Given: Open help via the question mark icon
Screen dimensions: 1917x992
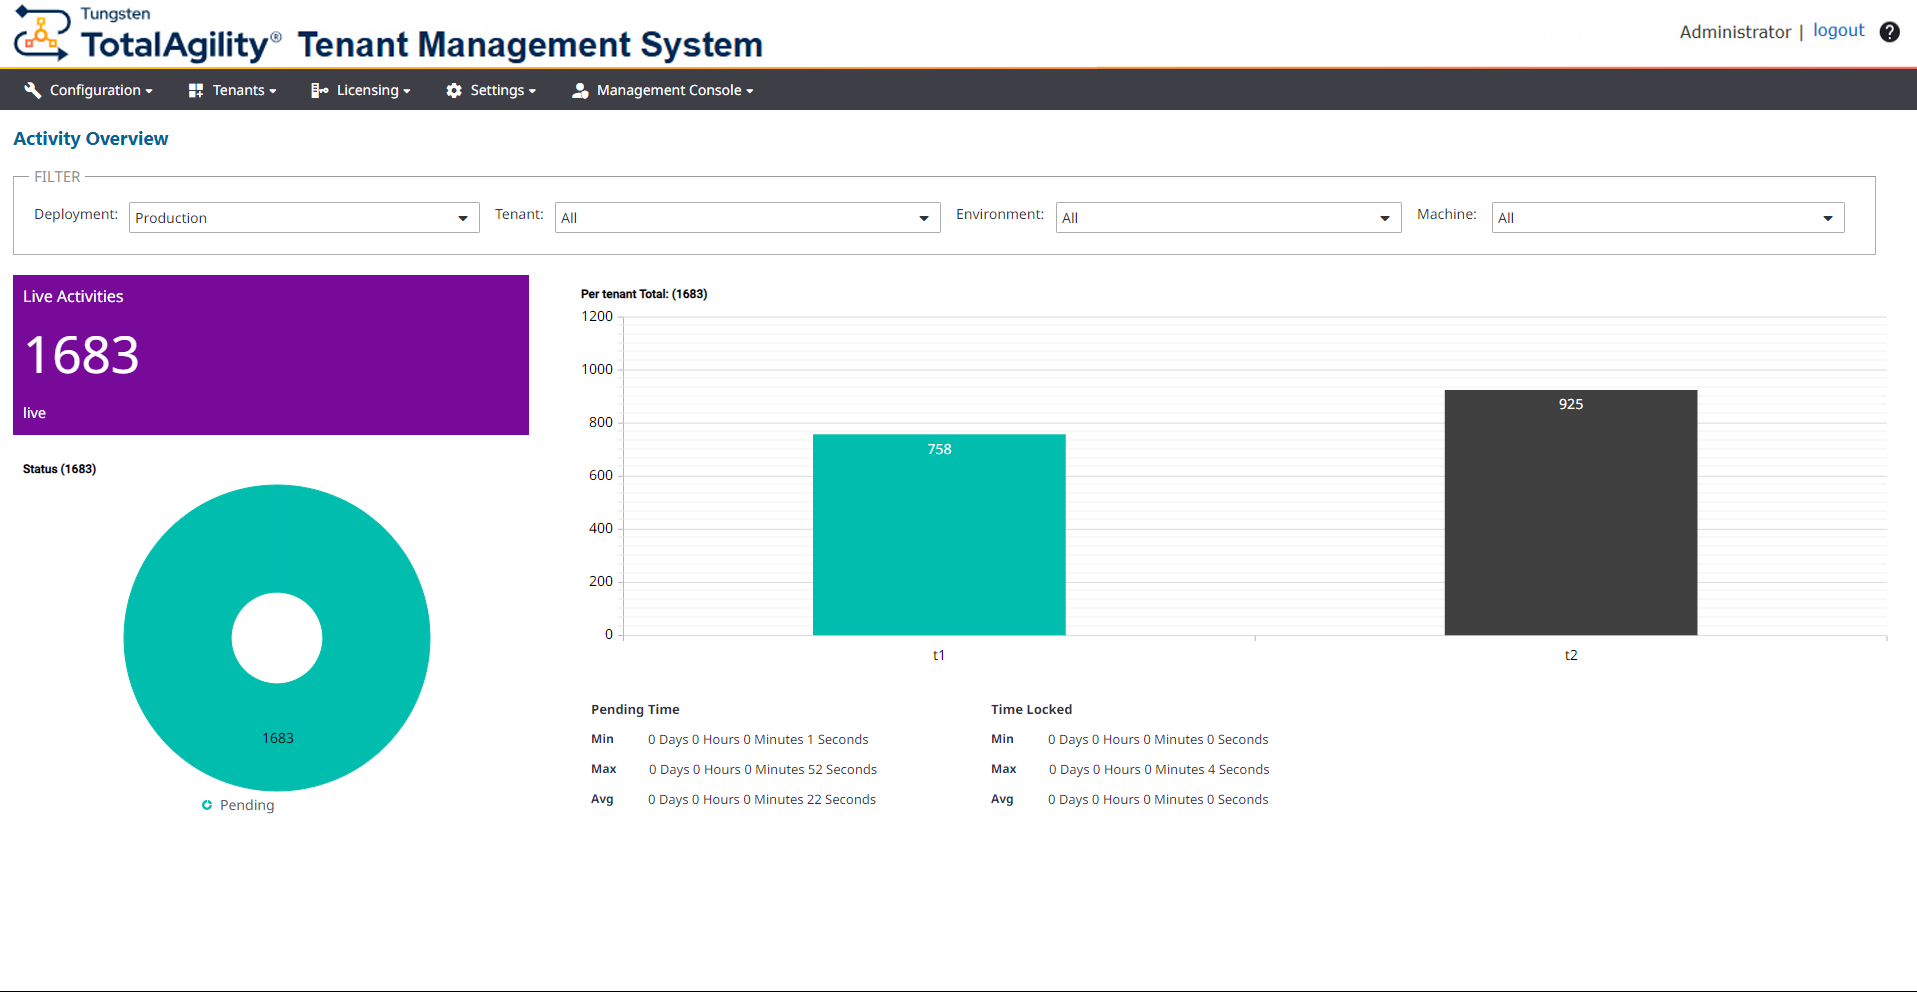Looking at the screenshot, I should [1889, 31].
